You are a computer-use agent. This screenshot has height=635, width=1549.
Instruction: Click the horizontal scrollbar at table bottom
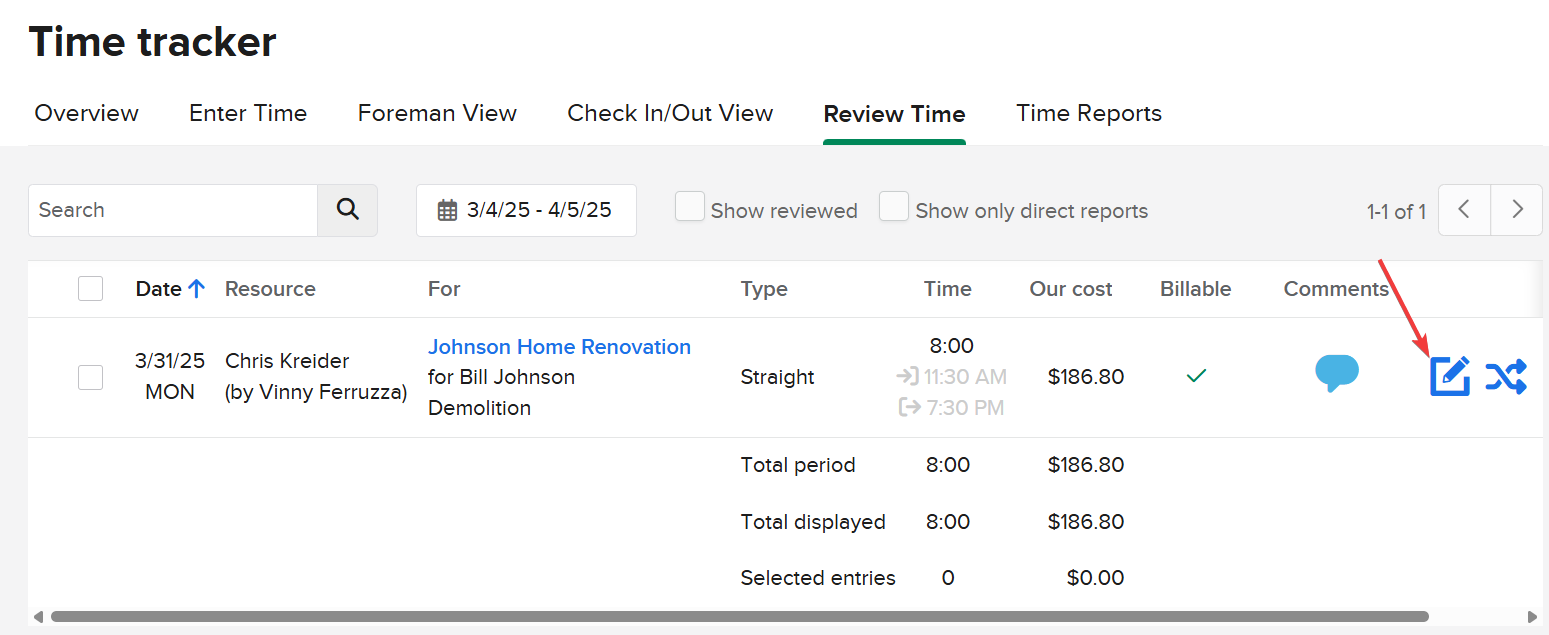[740, 617]
